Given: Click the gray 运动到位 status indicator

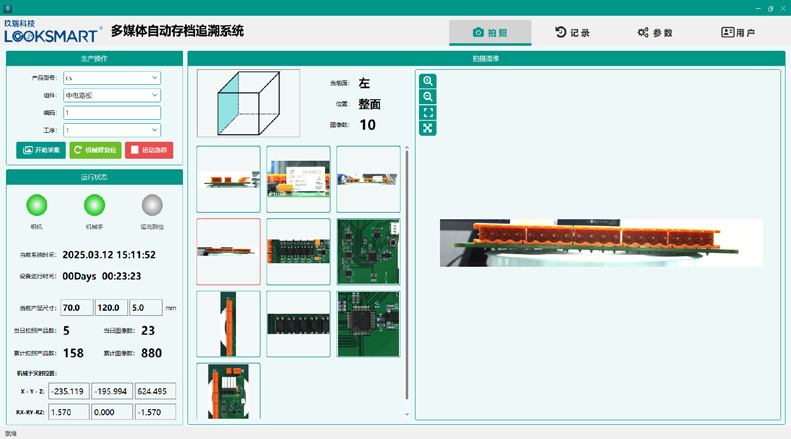Looking at the screenshot, I should click(x=152, y=205).
